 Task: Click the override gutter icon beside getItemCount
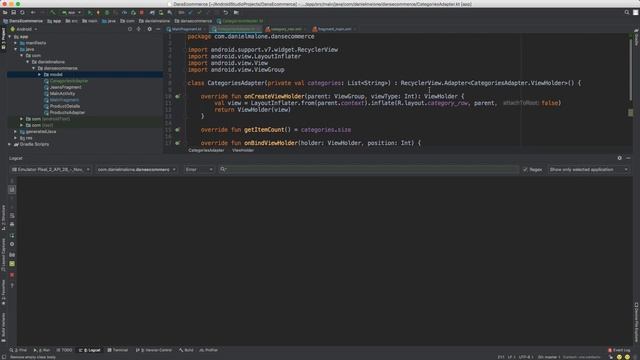[x=178, y=130]
